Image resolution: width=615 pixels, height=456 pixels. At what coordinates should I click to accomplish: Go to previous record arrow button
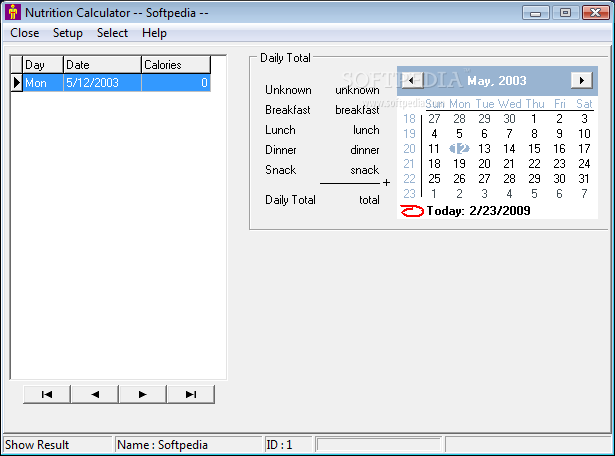[x=95, y=394]
